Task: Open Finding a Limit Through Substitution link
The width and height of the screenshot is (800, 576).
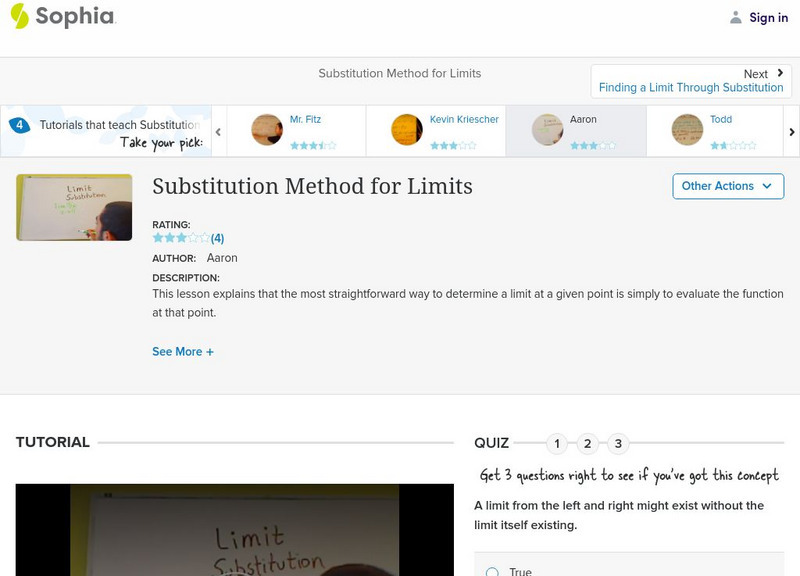Action: pos(691,88)
